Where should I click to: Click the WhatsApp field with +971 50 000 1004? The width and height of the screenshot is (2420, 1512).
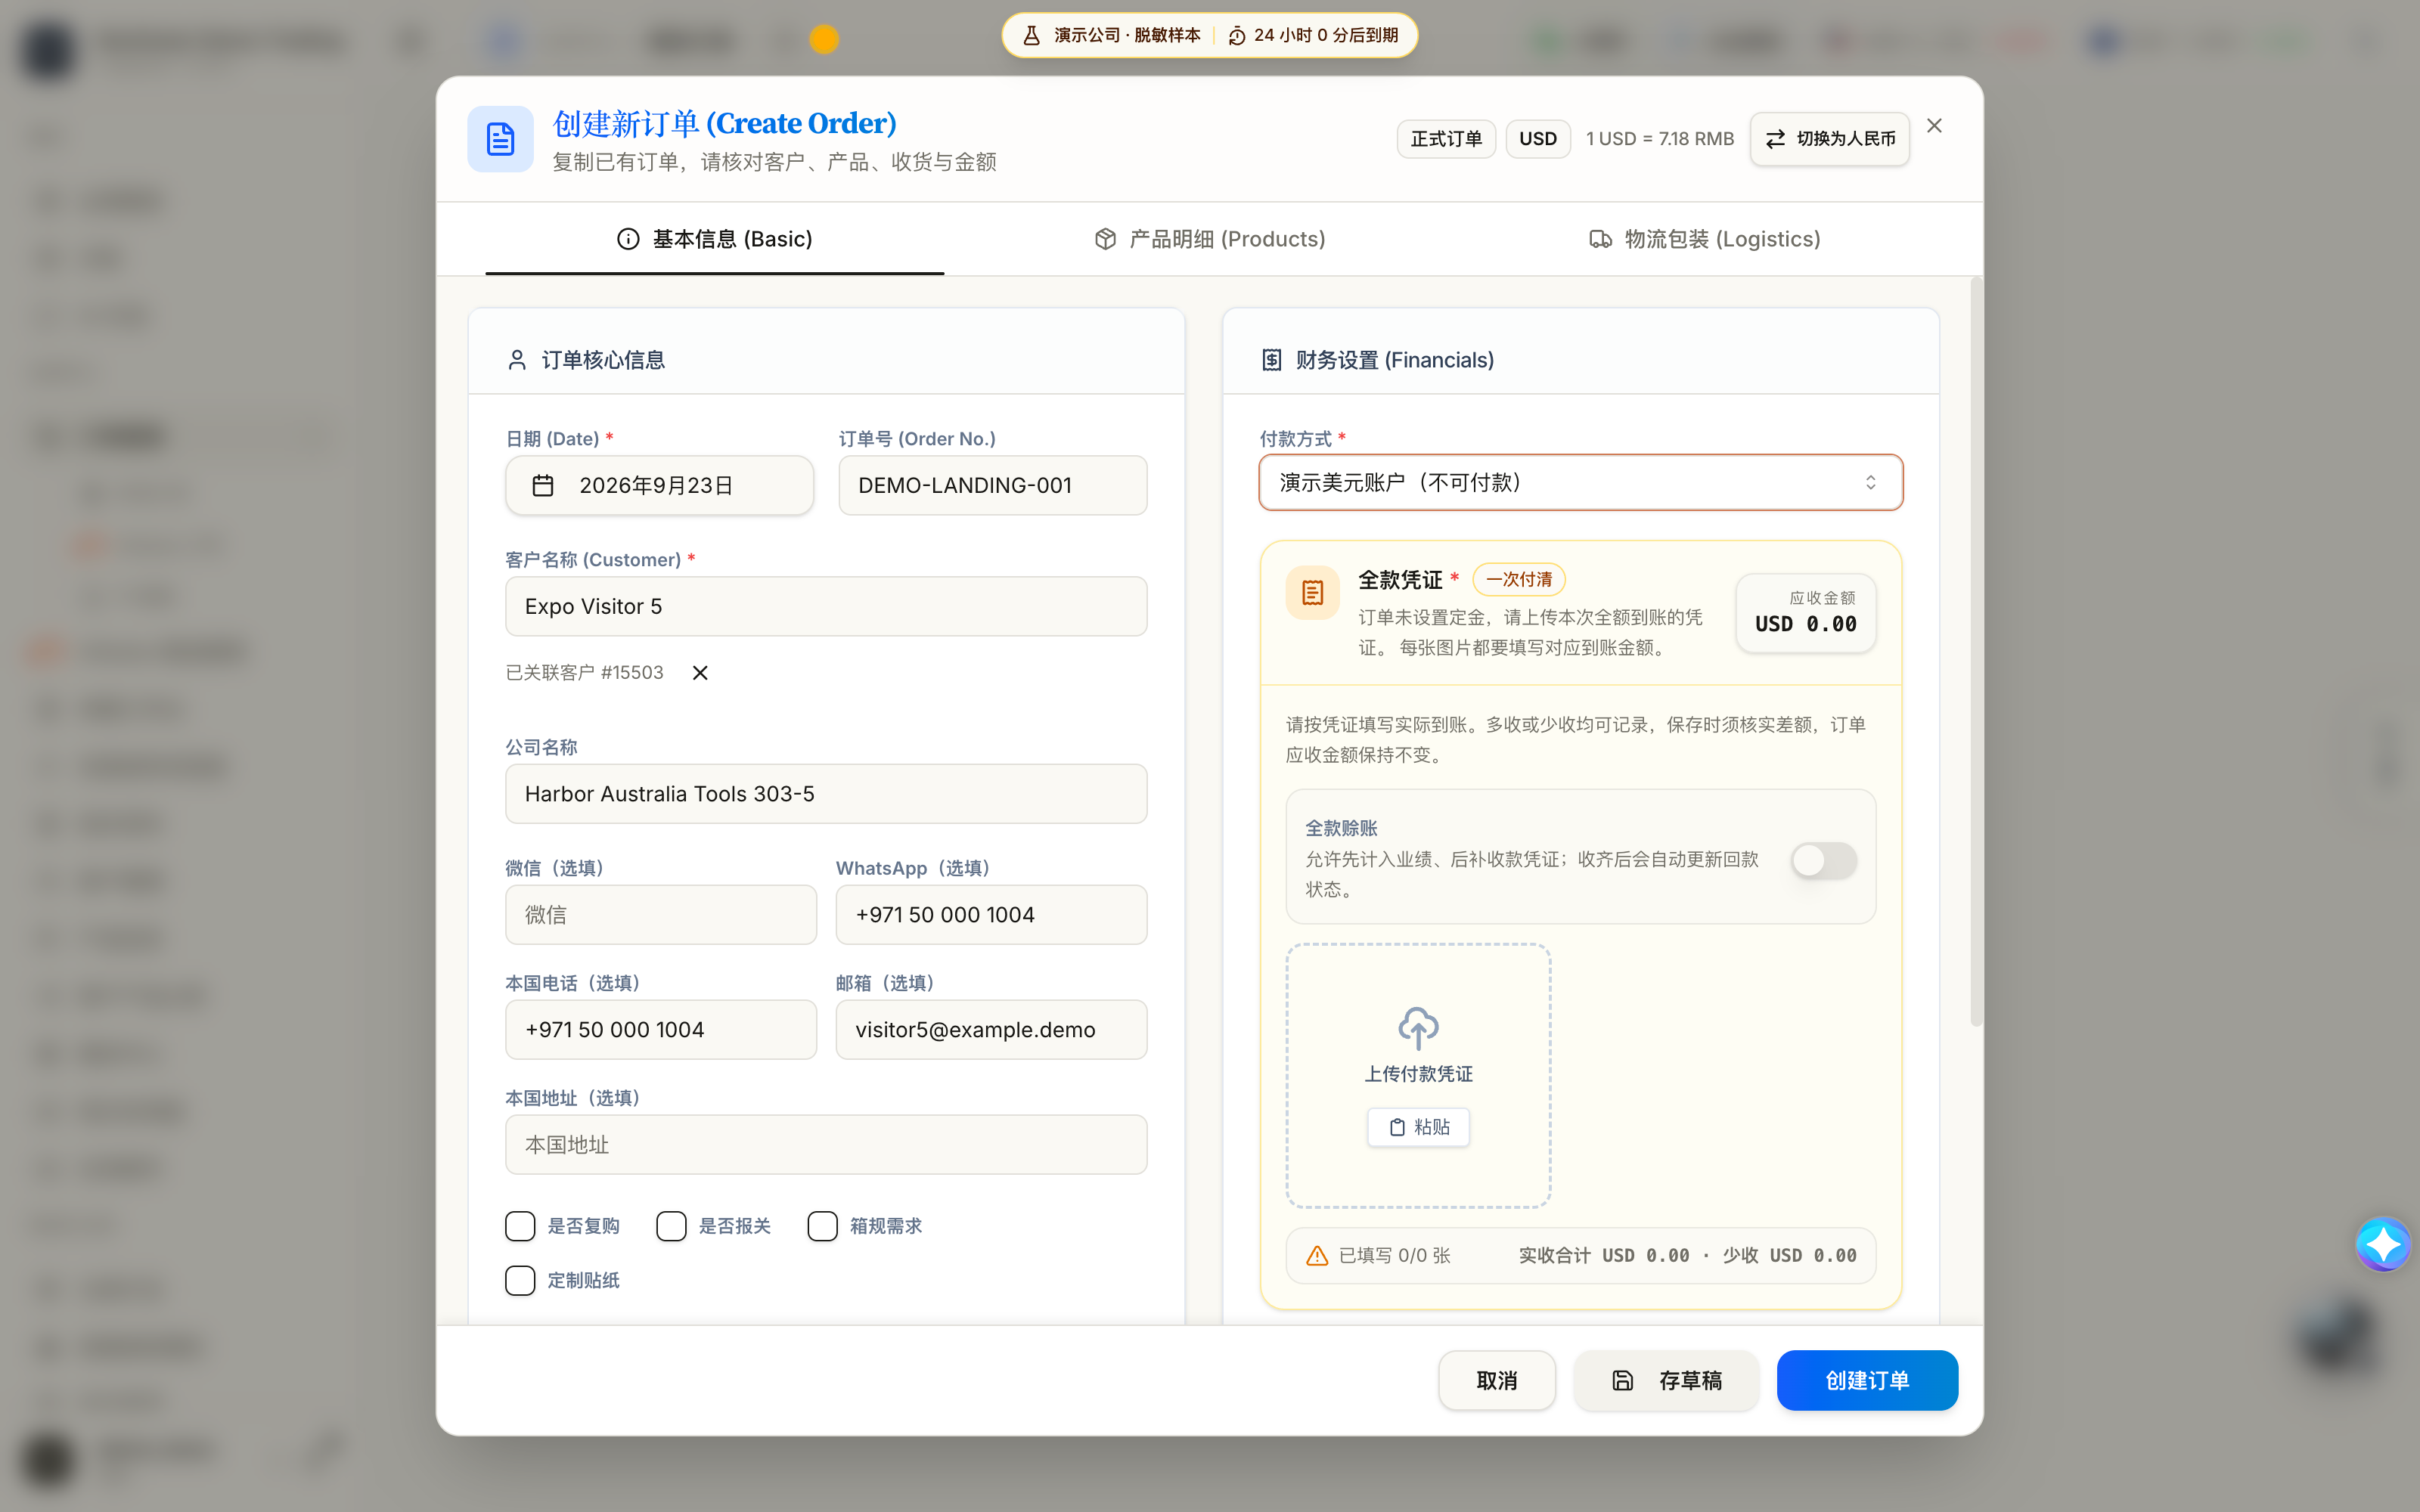(x=991, y=915)
